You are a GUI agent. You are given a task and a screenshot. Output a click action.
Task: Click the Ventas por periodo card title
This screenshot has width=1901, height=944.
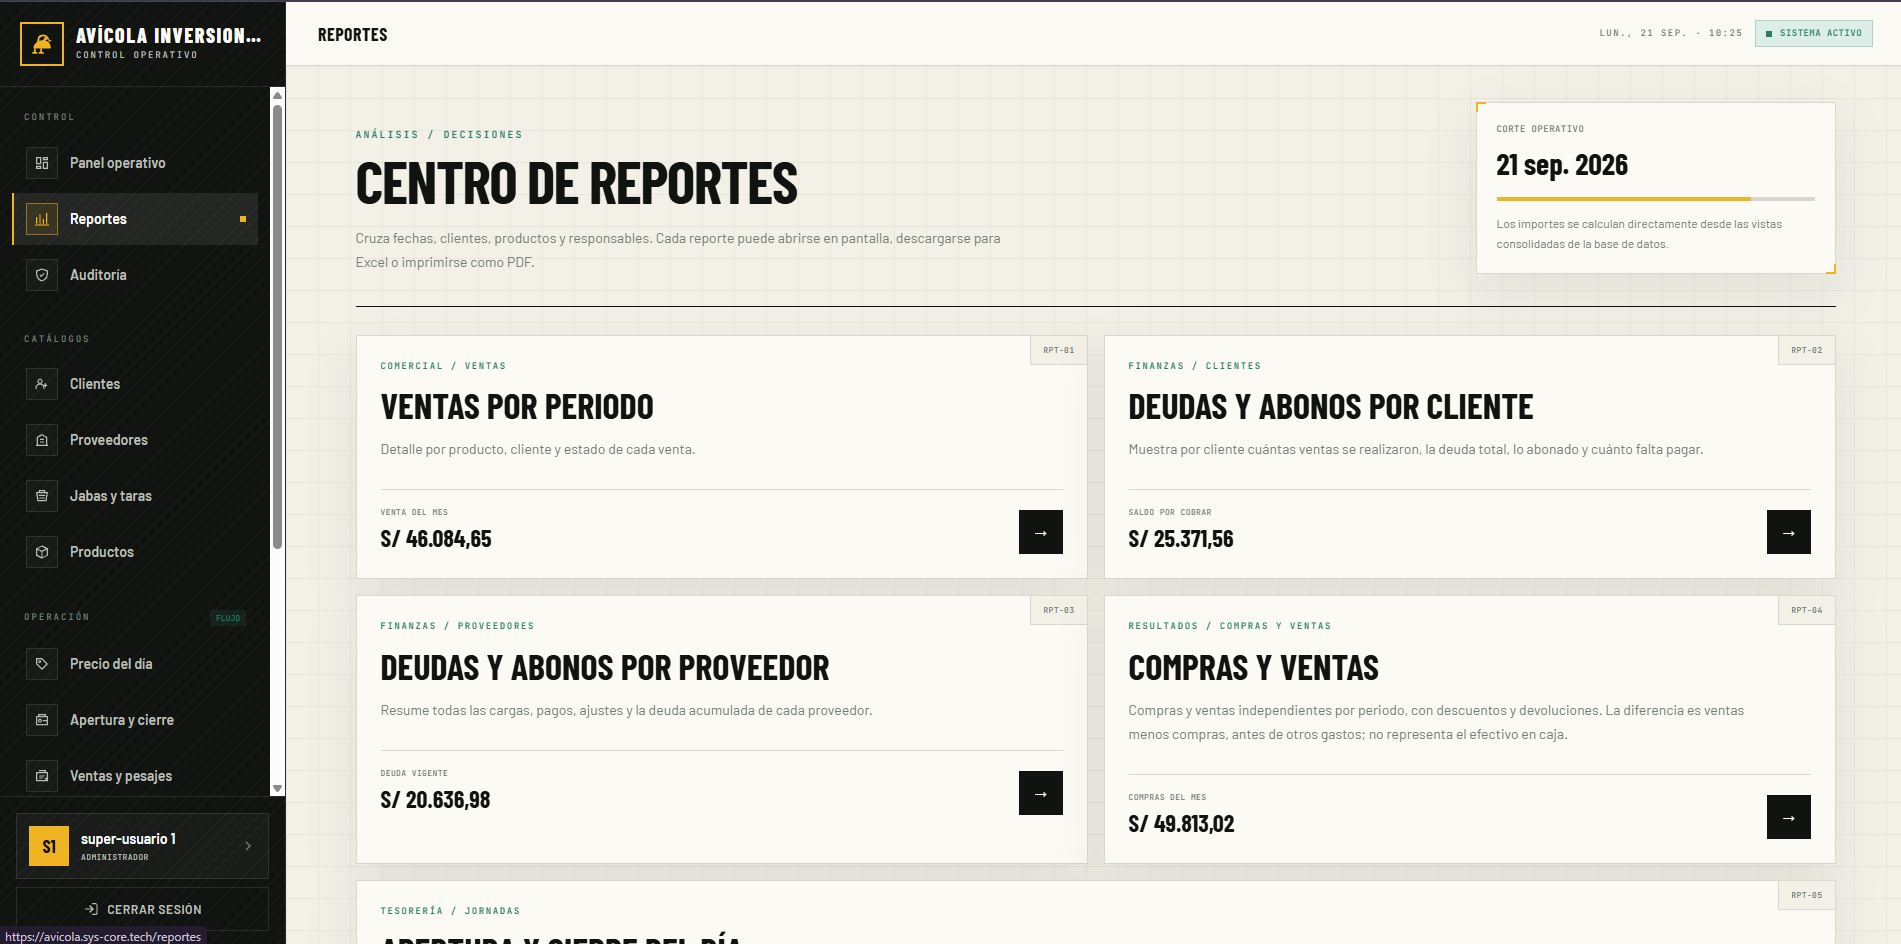click(517, 407)
